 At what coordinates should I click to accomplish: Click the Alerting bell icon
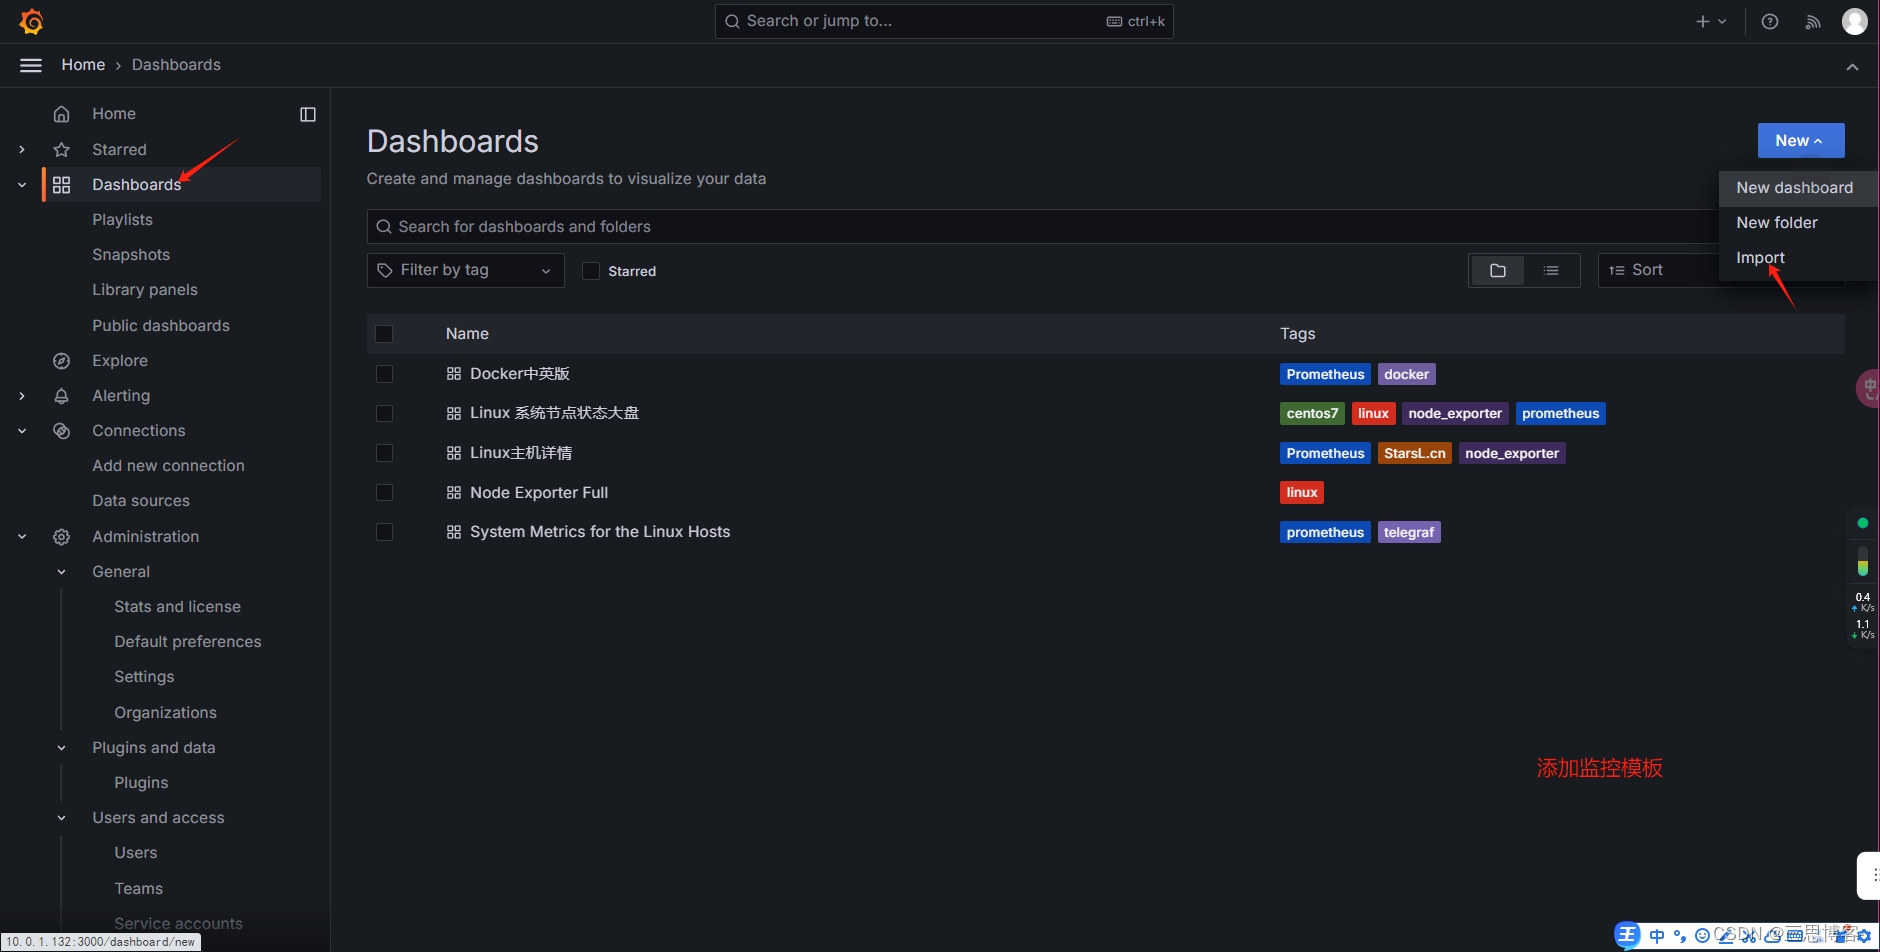pyautogui.click(x=62, y=396)
